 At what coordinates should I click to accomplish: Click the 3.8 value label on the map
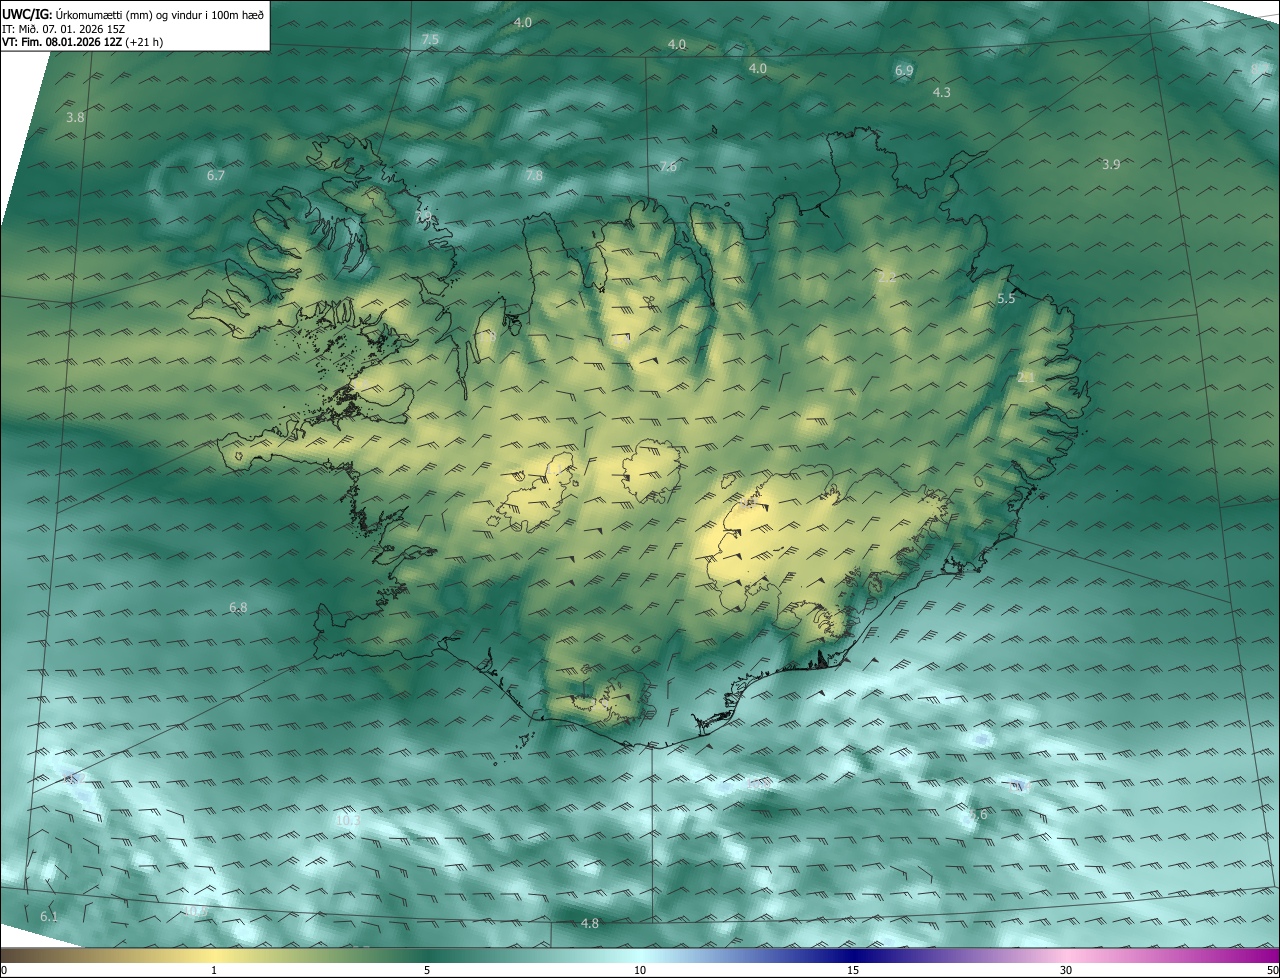point(75,117)
